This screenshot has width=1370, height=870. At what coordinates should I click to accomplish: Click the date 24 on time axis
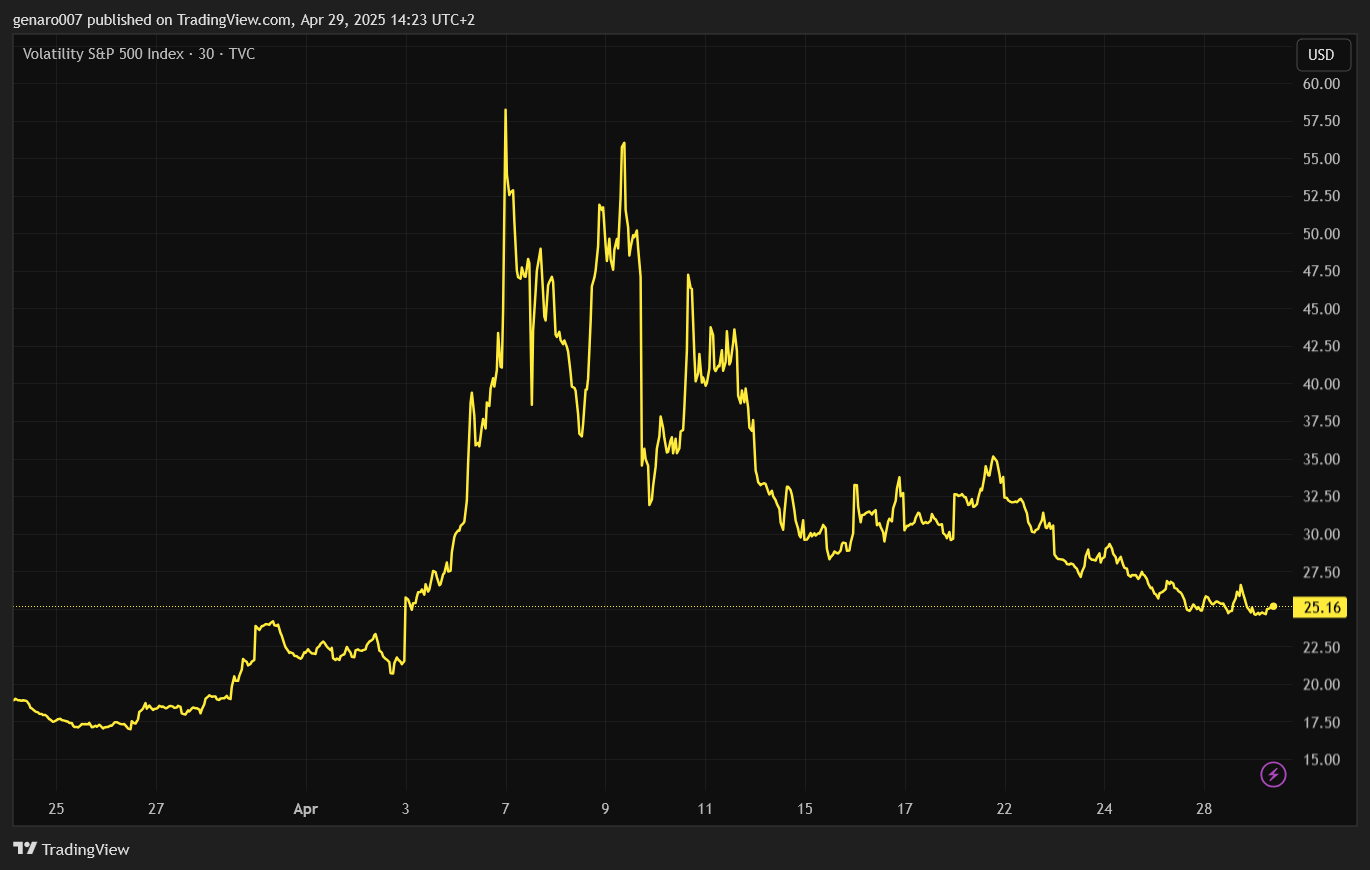tap(1104, 809)
